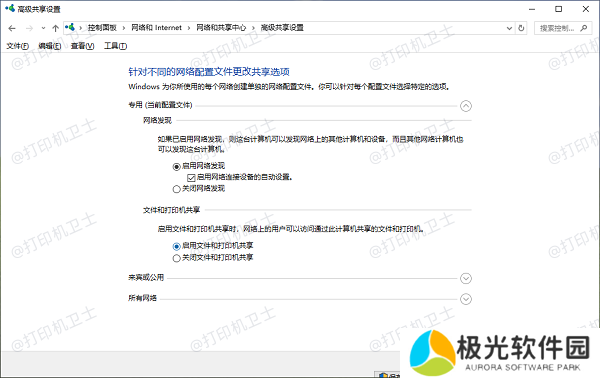Viewport: 600px width, 378px height.
Task: Click the 专用 (当前配置文件) label text
Action: pos(160,105)
